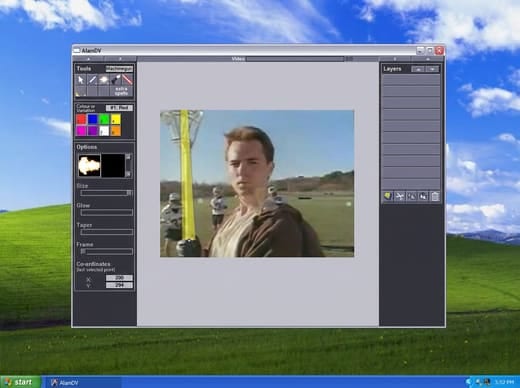The image size is (520, 388).
Task: Click the up arrow beside Options thumbnails
Action: click(x=128, y=157)
